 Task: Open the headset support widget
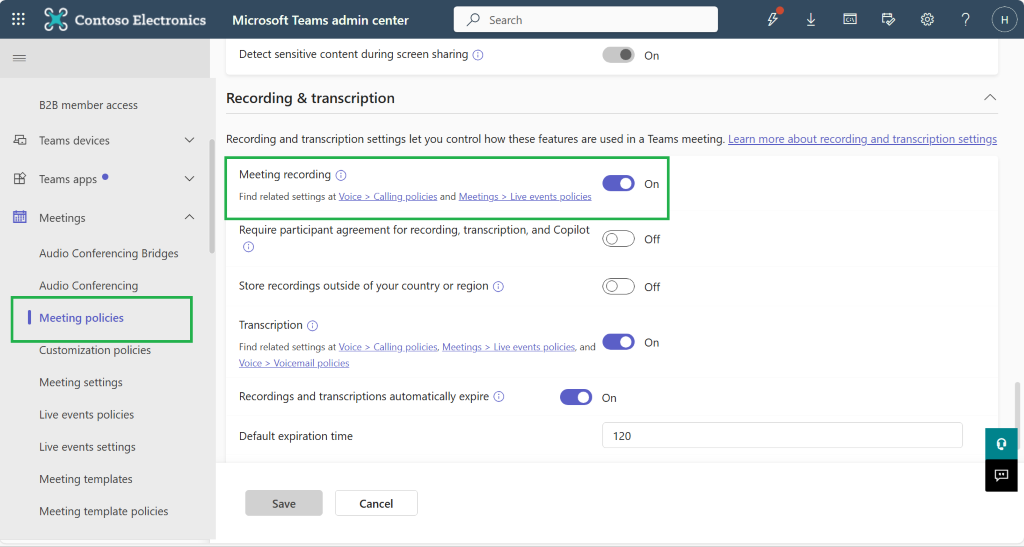pyautogui.click(x=1001, y=444)
